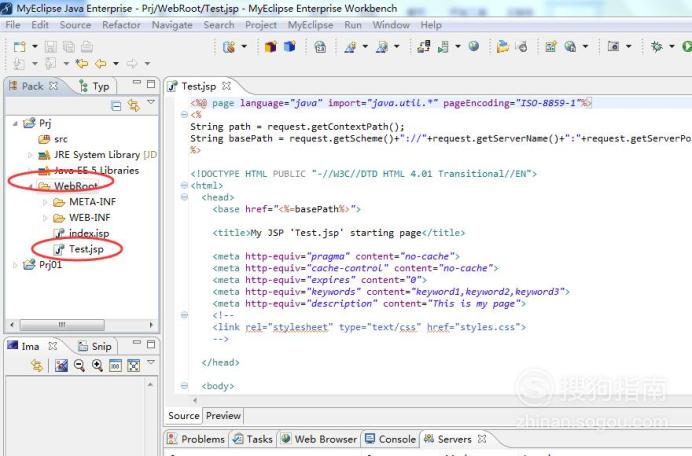
Task: Toggle link-with-selection in Image Preview panel
Action: point(37,365)
